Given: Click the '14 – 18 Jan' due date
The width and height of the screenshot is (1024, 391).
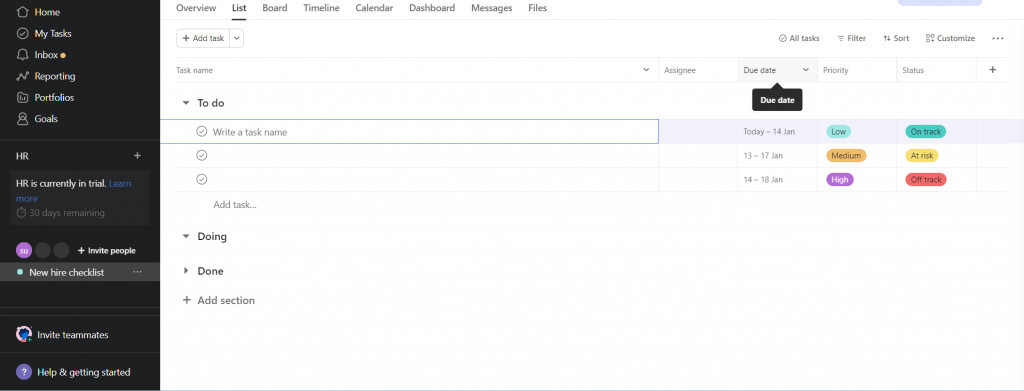Looking at the screenshot, I should tap(763, 180).
